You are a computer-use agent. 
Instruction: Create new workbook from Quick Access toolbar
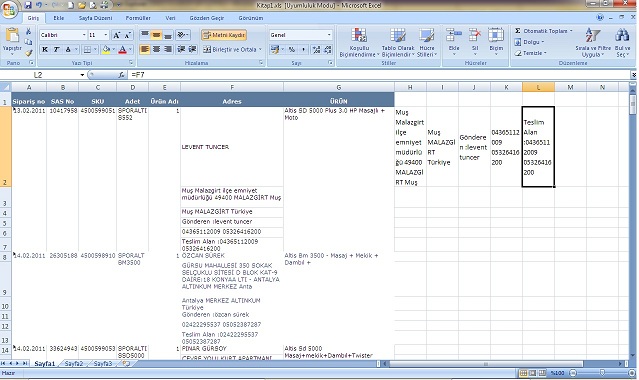pos(71,5)
